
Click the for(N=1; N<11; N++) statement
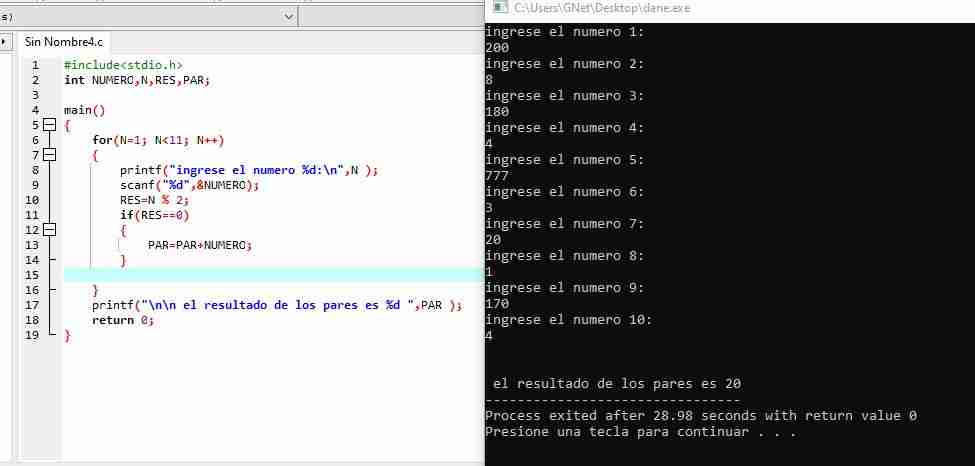coord(158,140)
